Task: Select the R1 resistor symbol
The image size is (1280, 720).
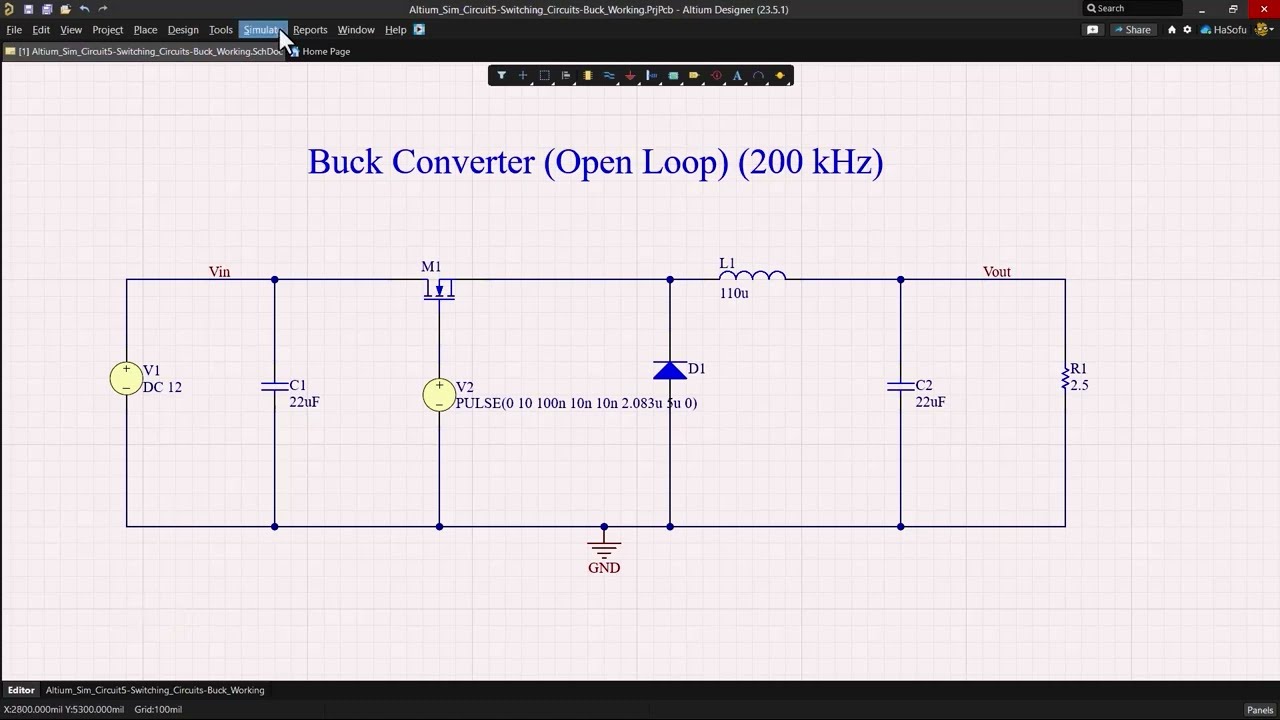Action: pos(1065,378)
